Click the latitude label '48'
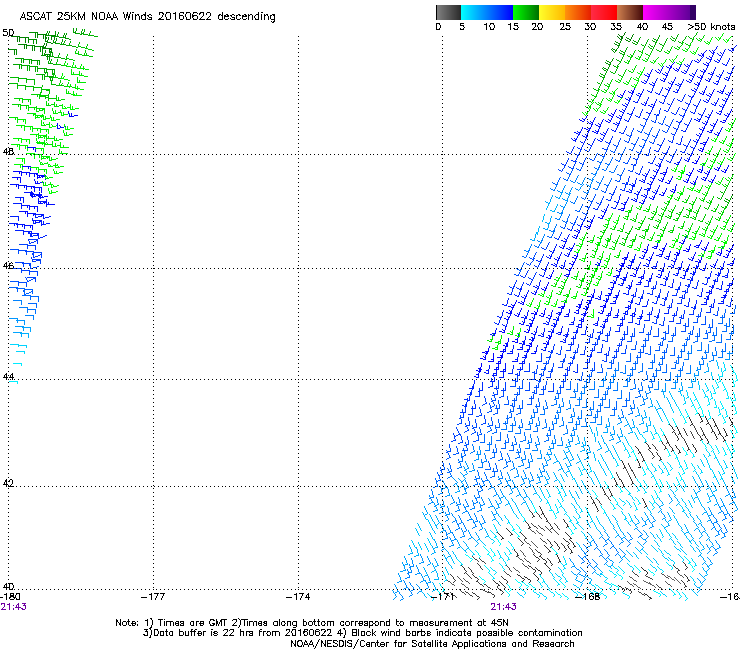The image size is (740, 650). (x=8, y=152)
